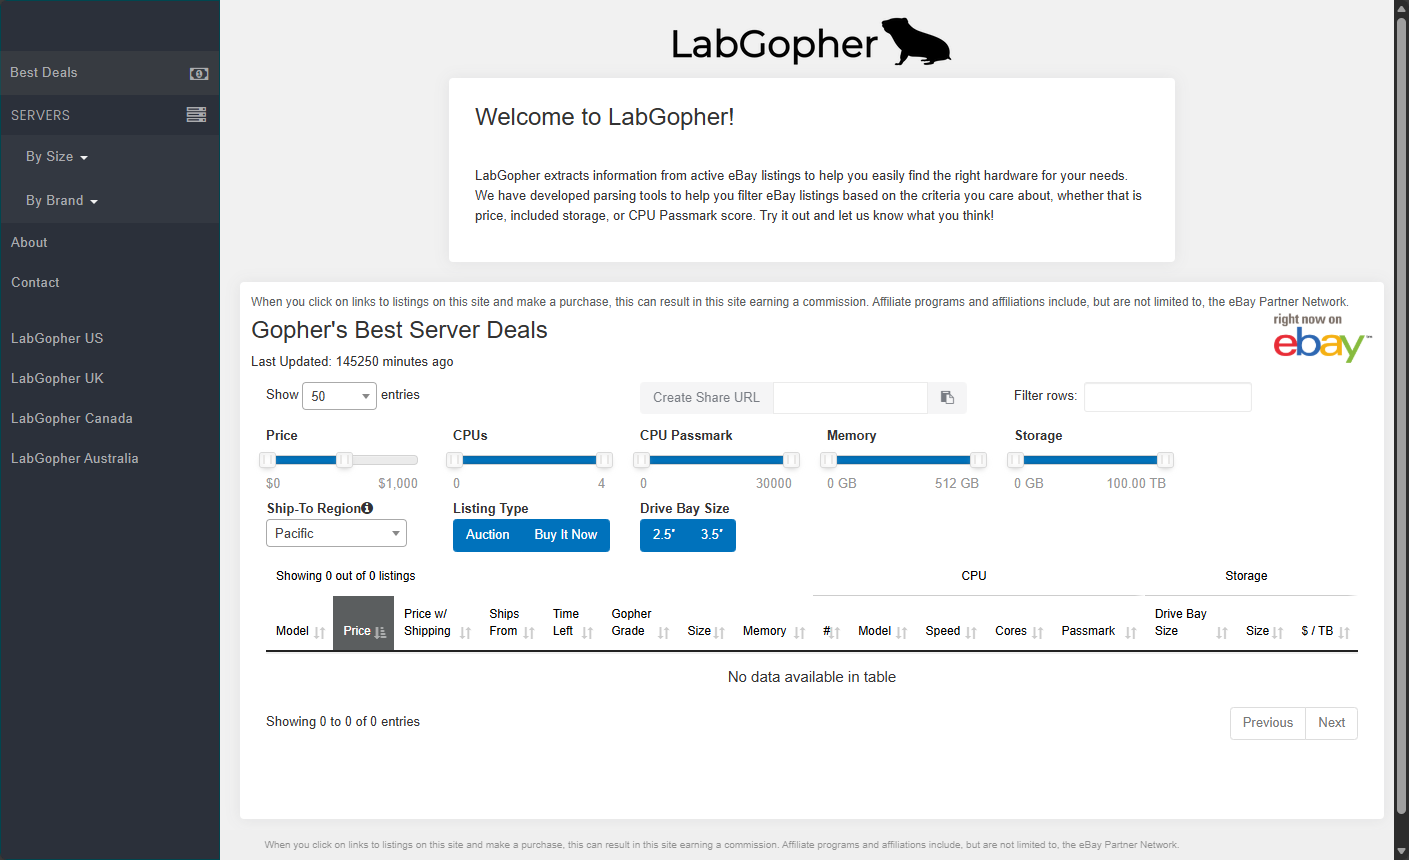Toggle the Buy It Now listing type
This screenshot has width=1409, height=860.
[565, 535]
